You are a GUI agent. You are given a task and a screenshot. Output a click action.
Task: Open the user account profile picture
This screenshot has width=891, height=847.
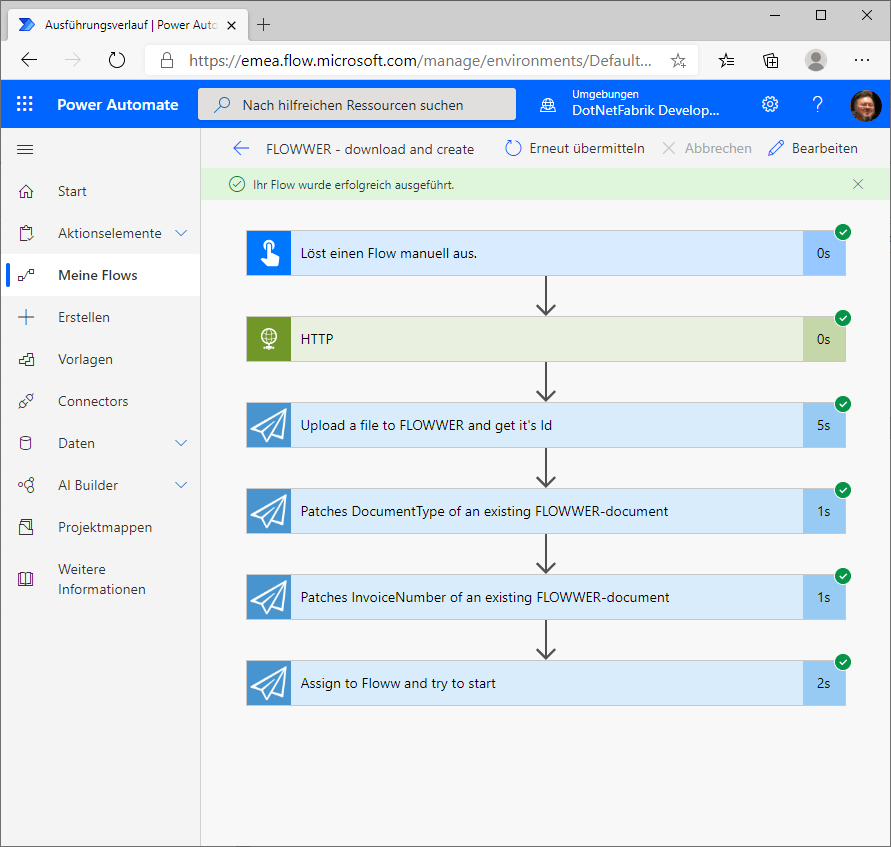[865, 105]
